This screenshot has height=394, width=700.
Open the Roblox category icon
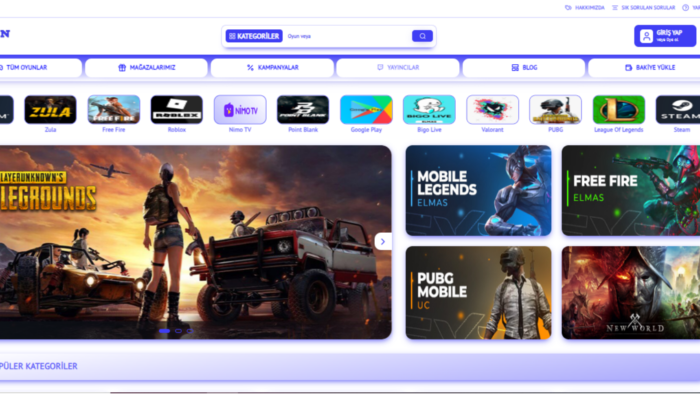(177, 109)
